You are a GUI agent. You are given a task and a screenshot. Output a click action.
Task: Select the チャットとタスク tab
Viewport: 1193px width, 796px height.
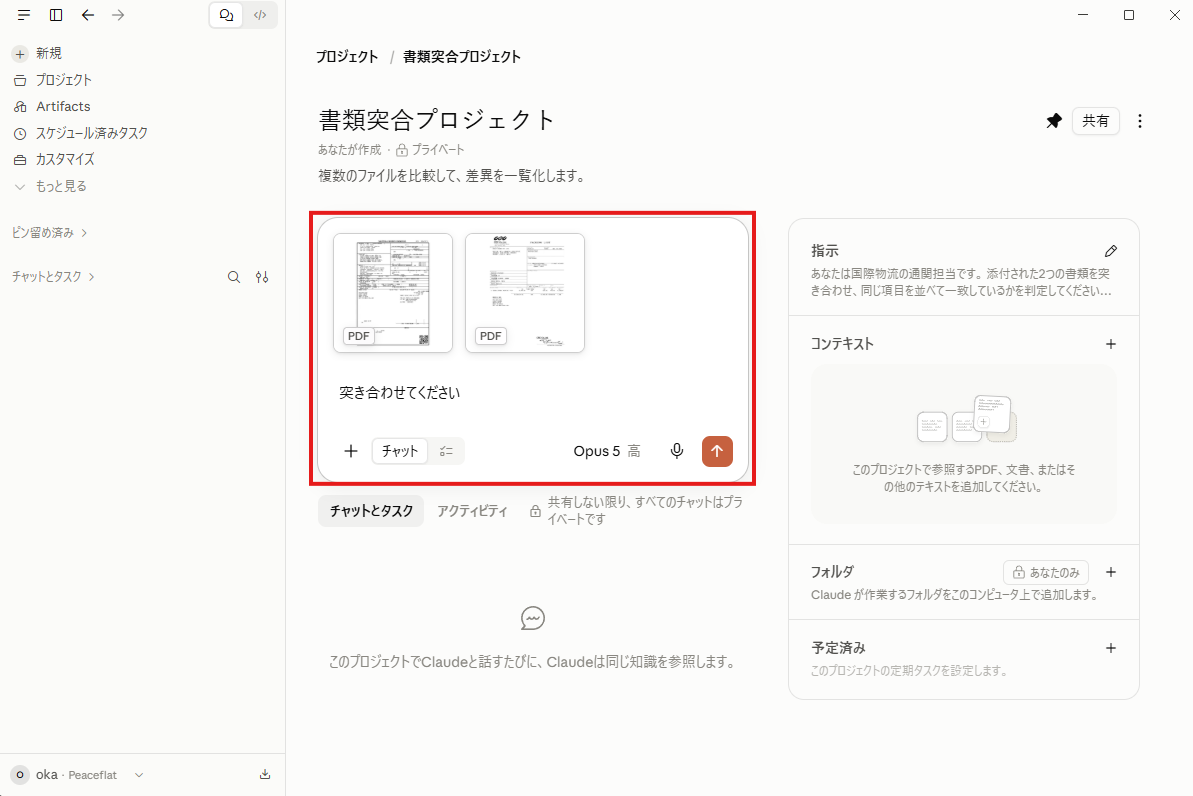point(371,511)
